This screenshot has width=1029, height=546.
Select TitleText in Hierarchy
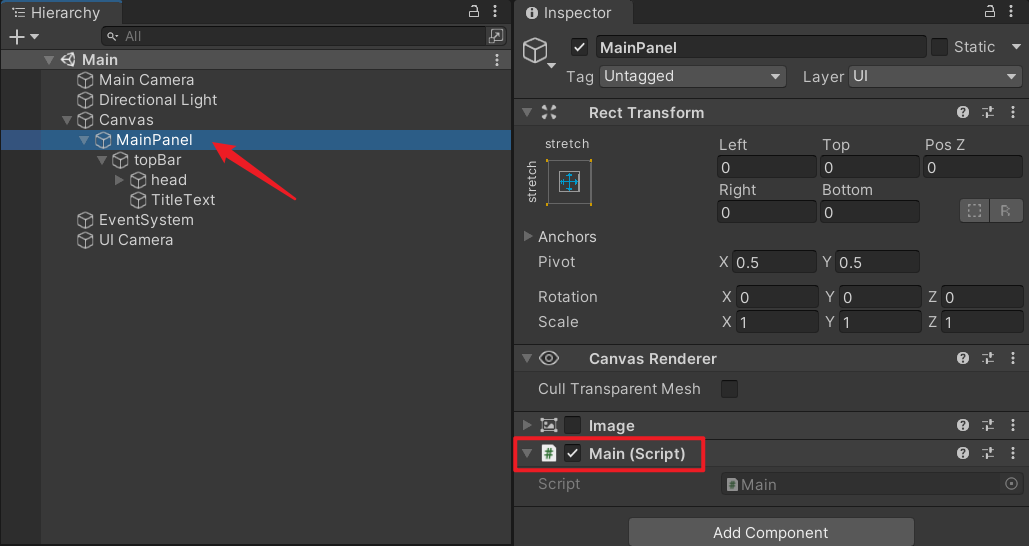(183, 200)
